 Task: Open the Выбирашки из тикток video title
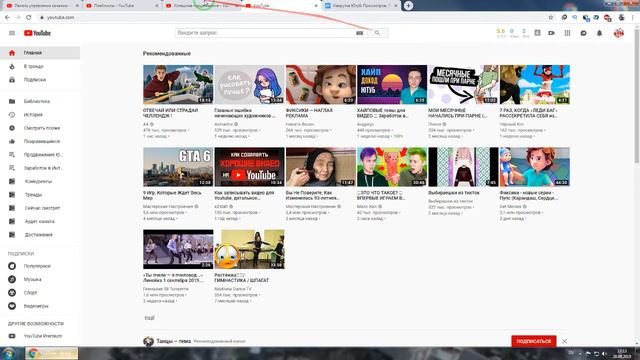tap(453, 193)
